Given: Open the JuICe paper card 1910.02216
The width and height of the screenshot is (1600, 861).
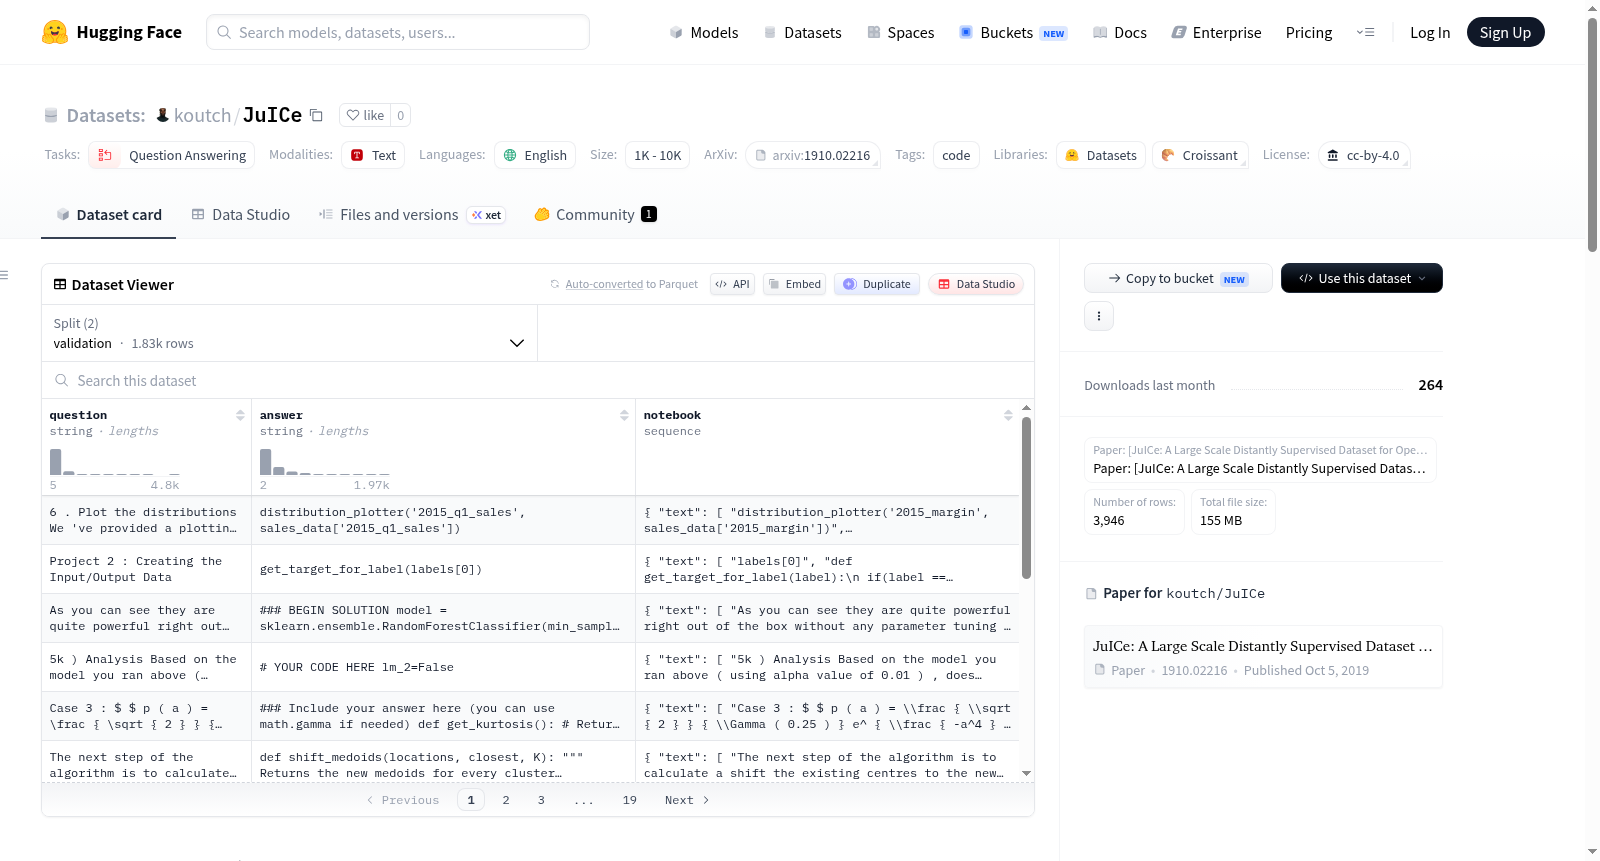Looking at the screenshot, I should pos(1263,657).
